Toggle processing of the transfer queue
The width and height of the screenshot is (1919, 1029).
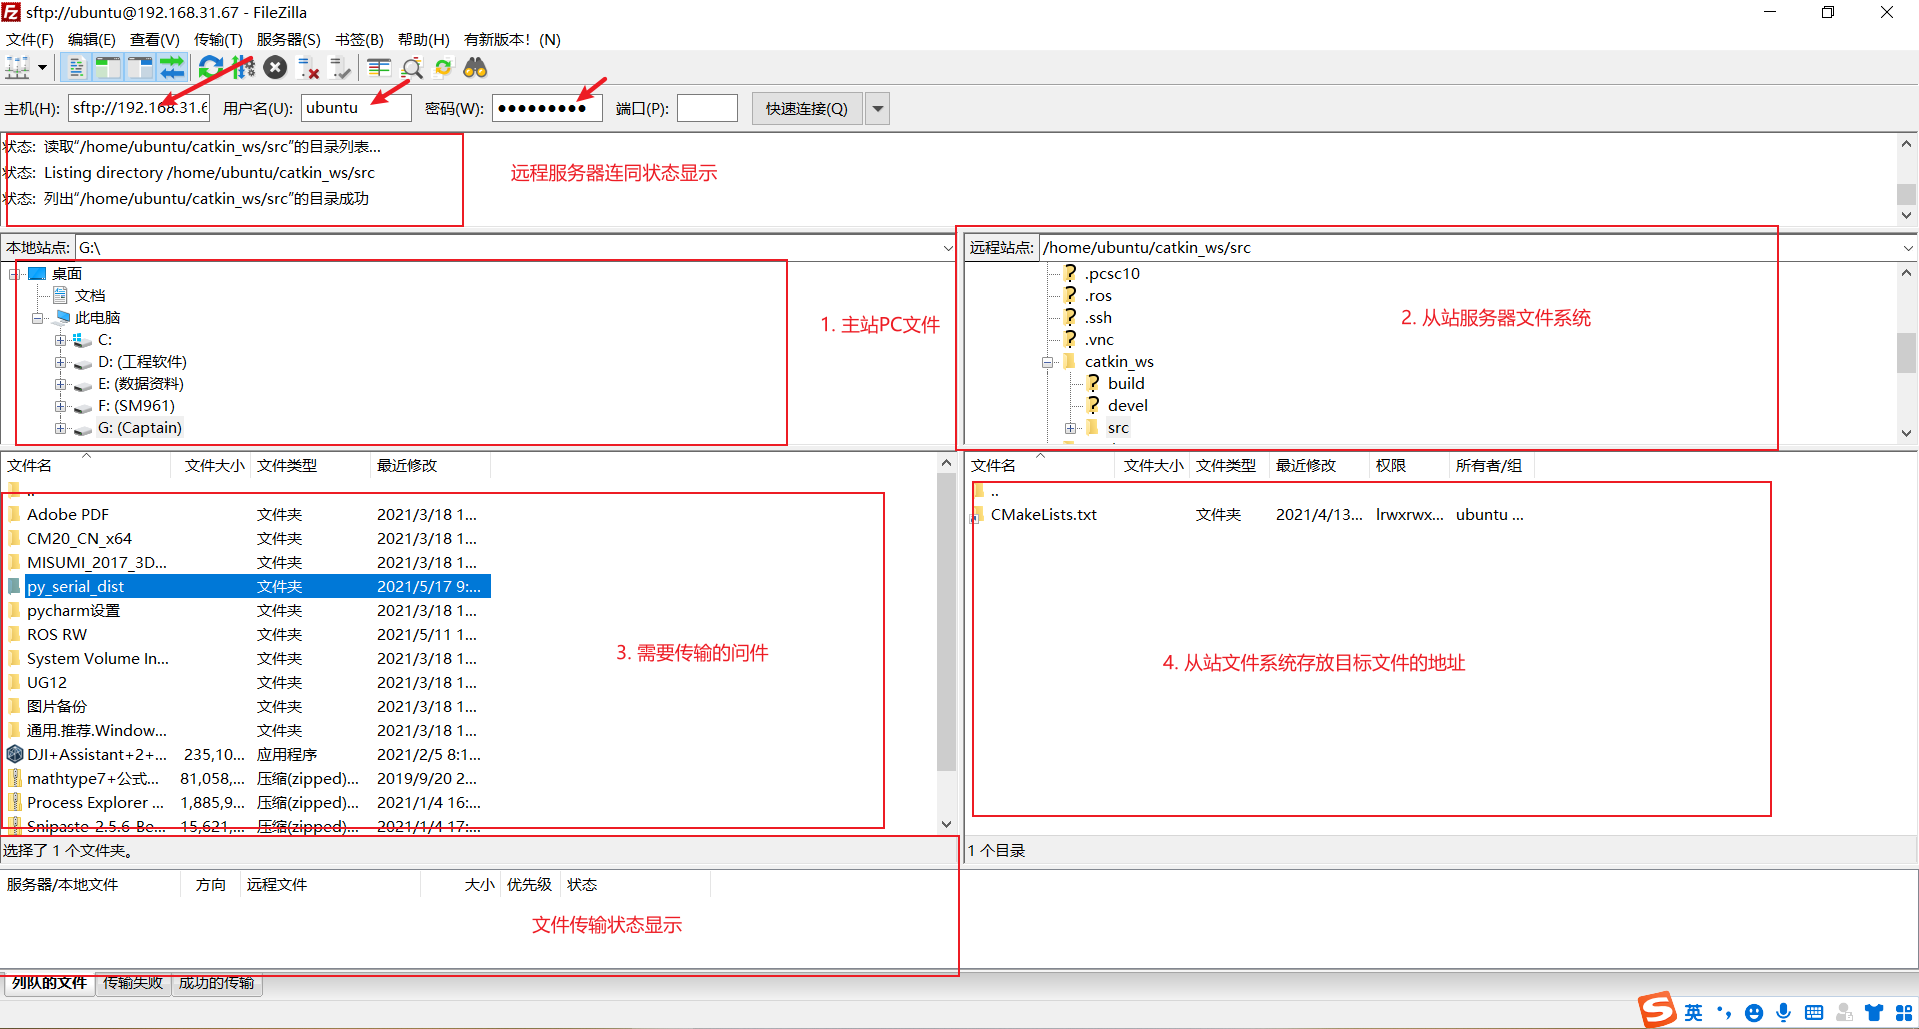point(243,68)
